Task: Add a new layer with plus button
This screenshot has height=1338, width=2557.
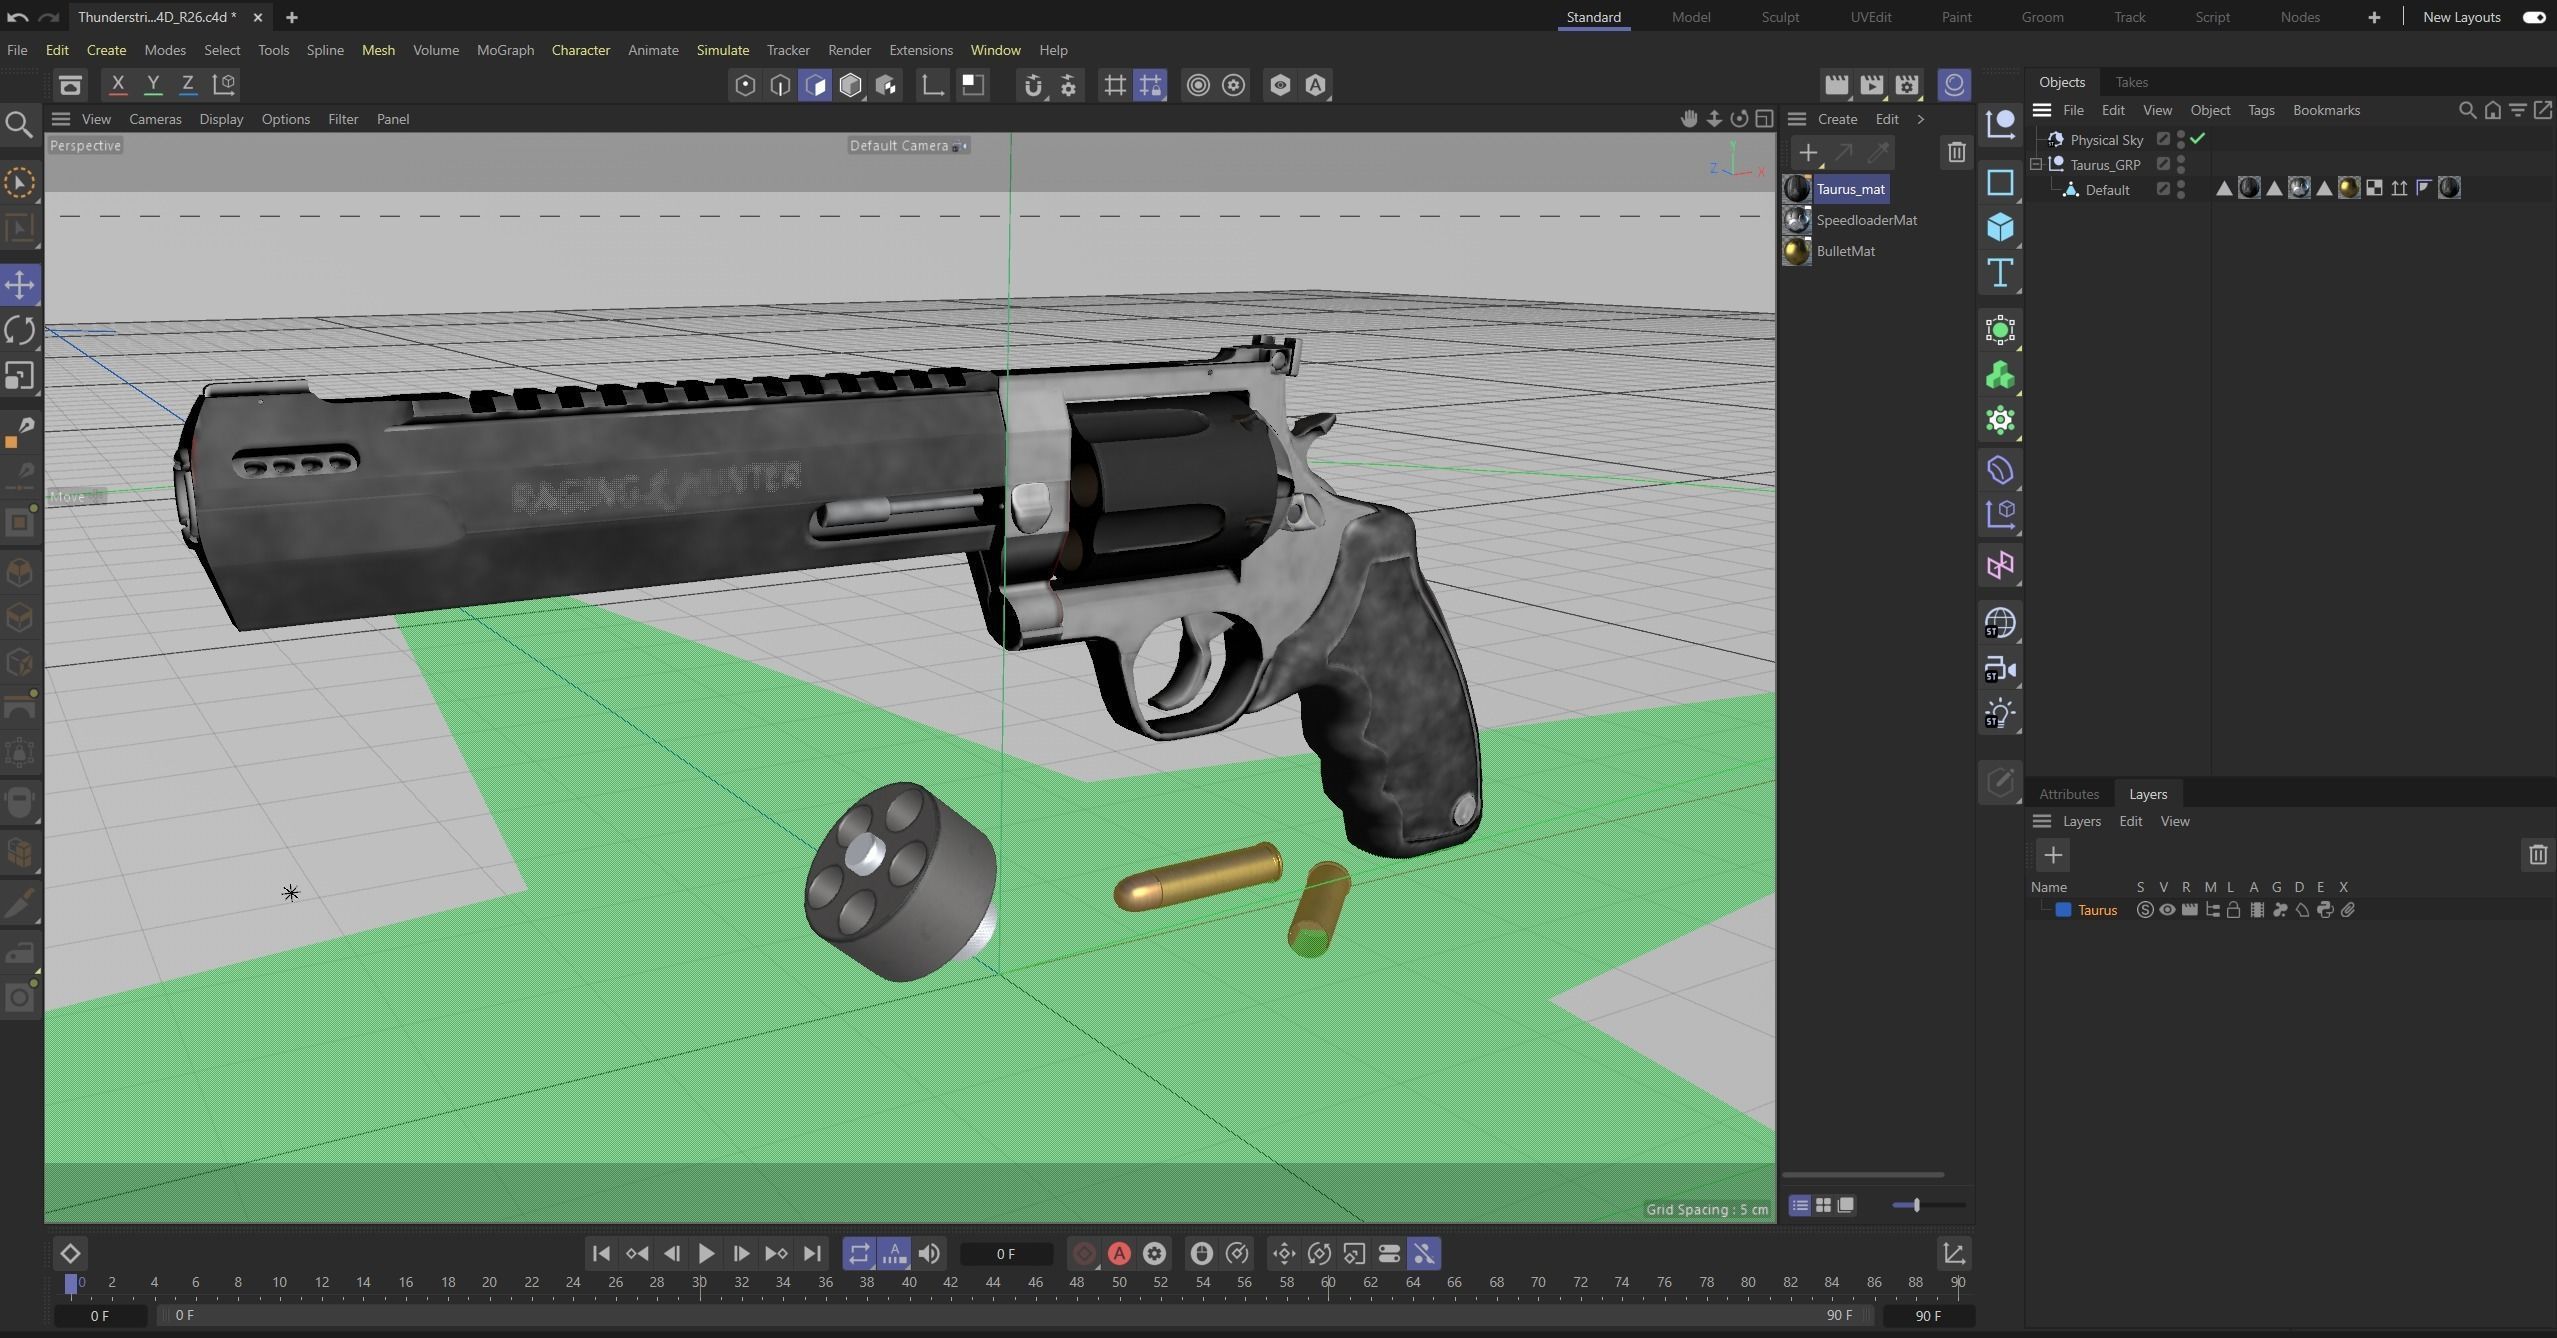Action: 2053,855
